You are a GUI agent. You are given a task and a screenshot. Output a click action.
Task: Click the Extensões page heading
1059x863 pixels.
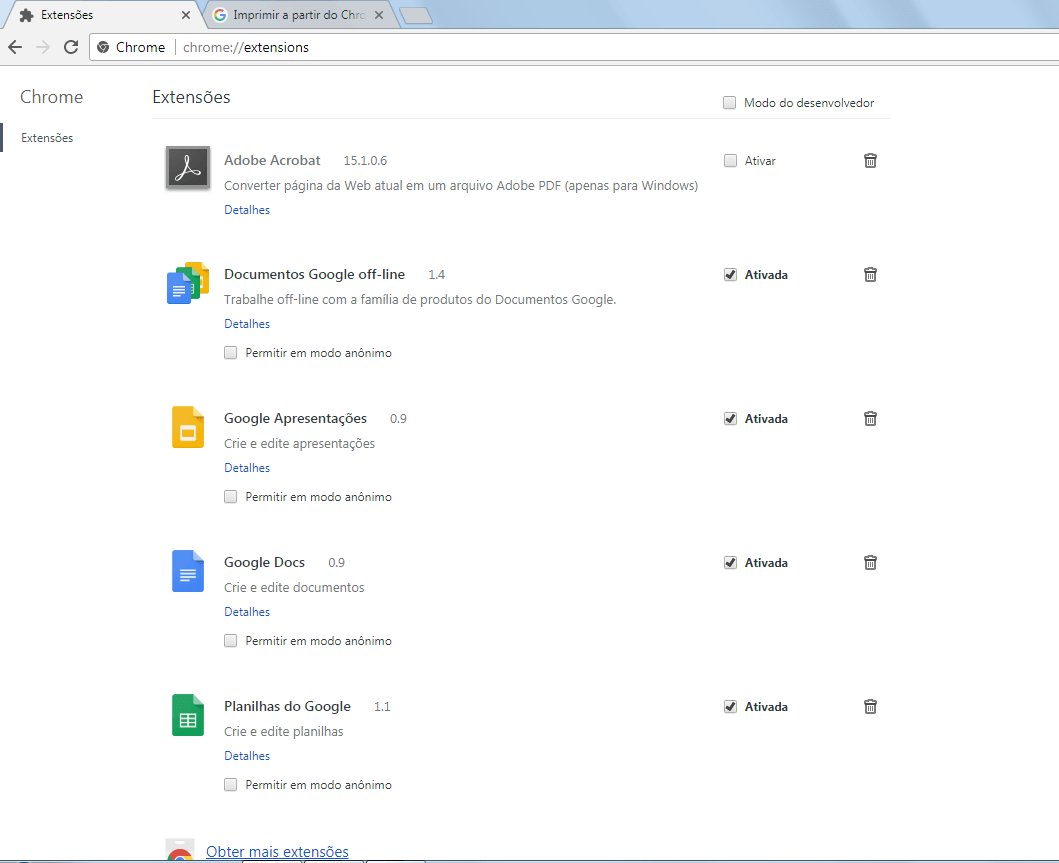point(191,97)
